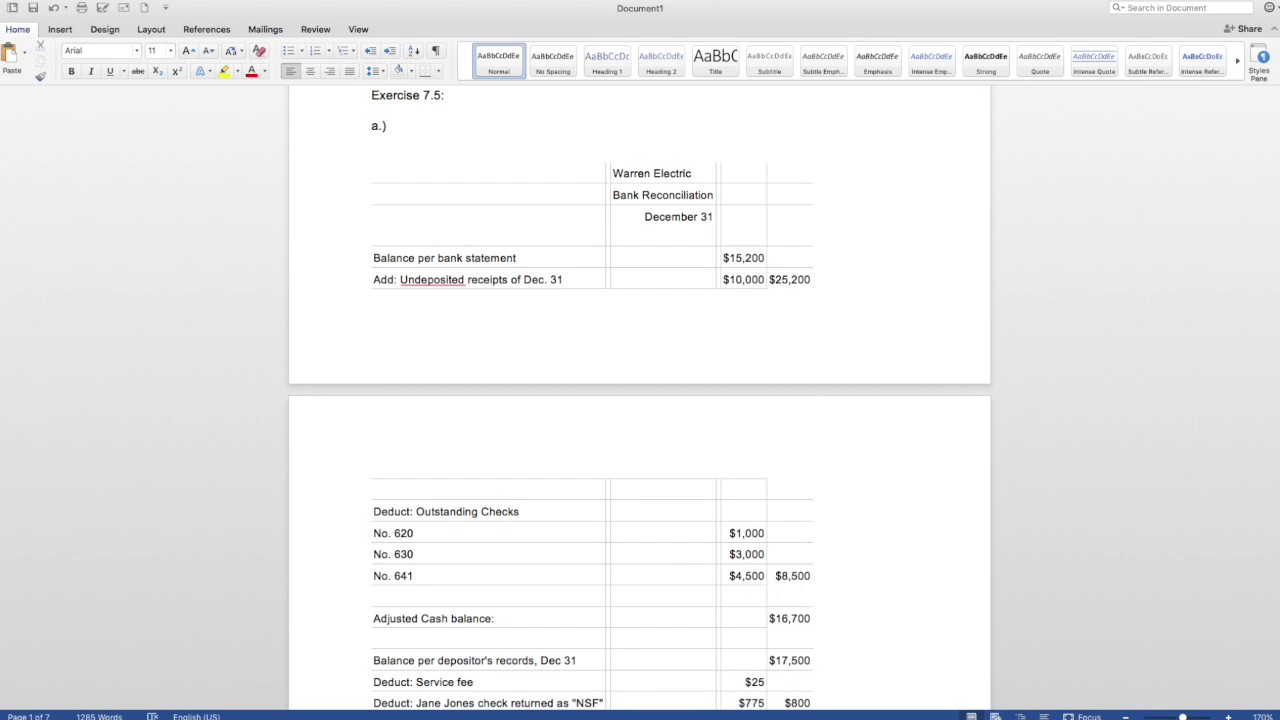Click the Text Effects outlined A icon
Screen dimensions: 1280x720
click(x=200, y=72)
